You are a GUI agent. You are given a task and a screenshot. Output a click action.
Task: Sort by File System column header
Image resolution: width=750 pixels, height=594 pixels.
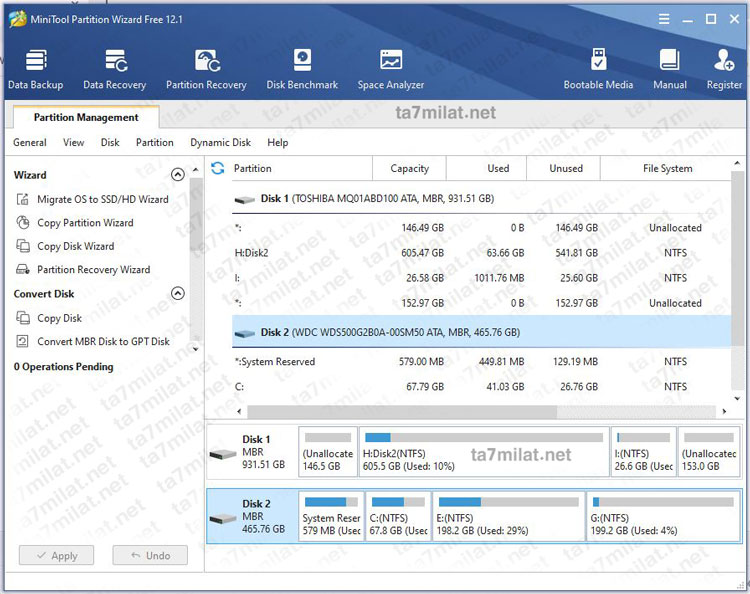coord(666,168)
